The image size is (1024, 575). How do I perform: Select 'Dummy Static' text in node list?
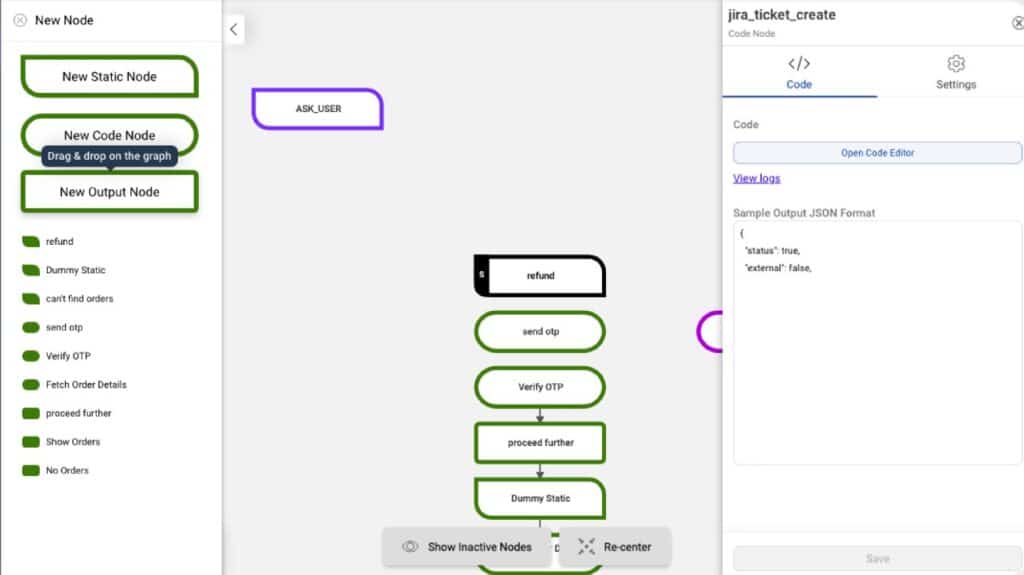pyautogui.click(x=75, y=271)
